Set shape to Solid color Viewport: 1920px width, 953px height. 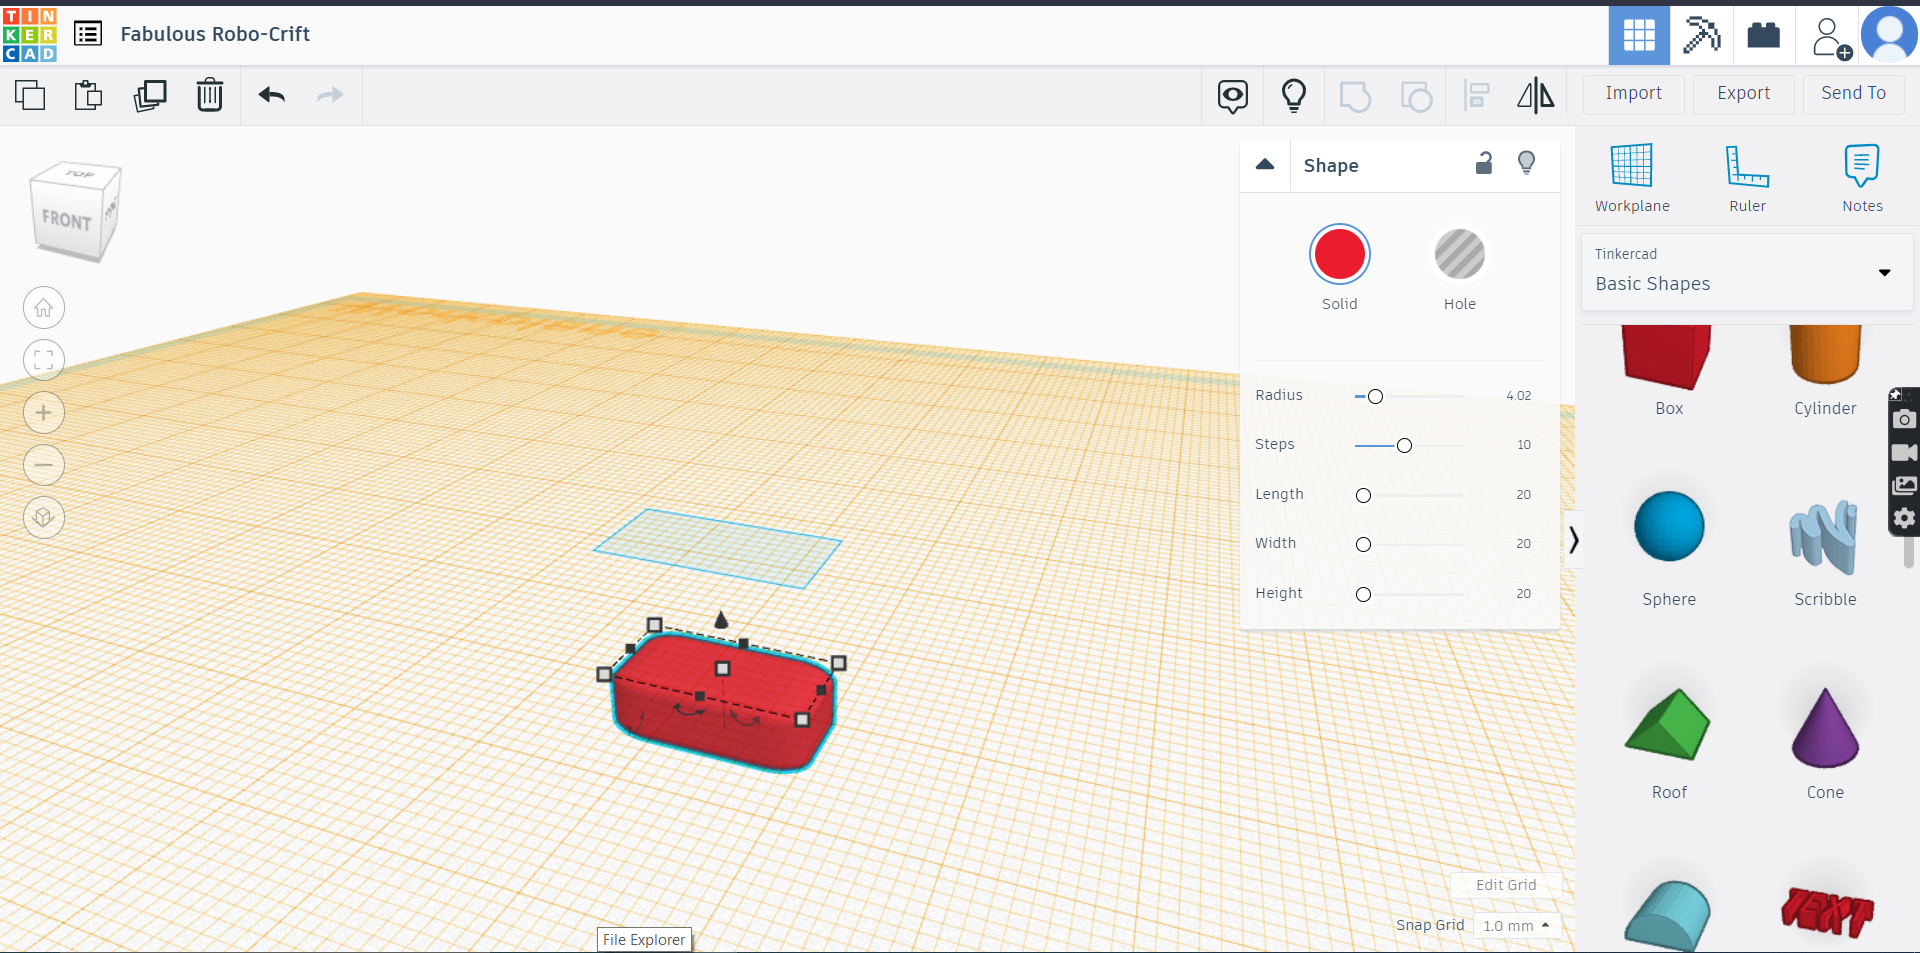(x=1340, y=254)
